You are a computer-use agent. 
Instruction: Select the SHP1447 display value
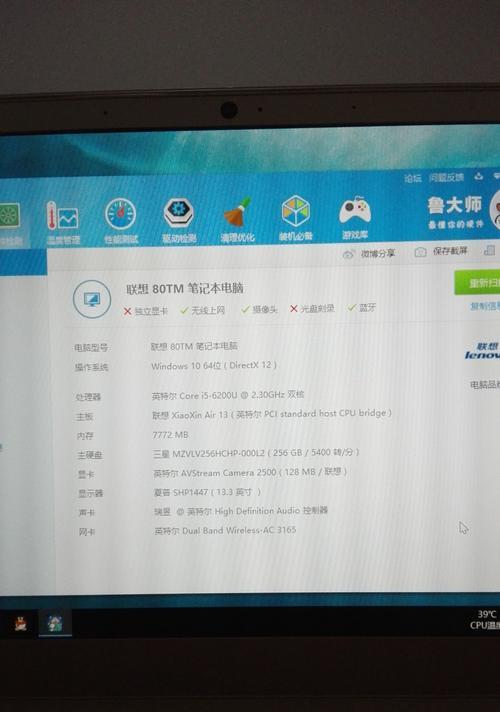207,492
